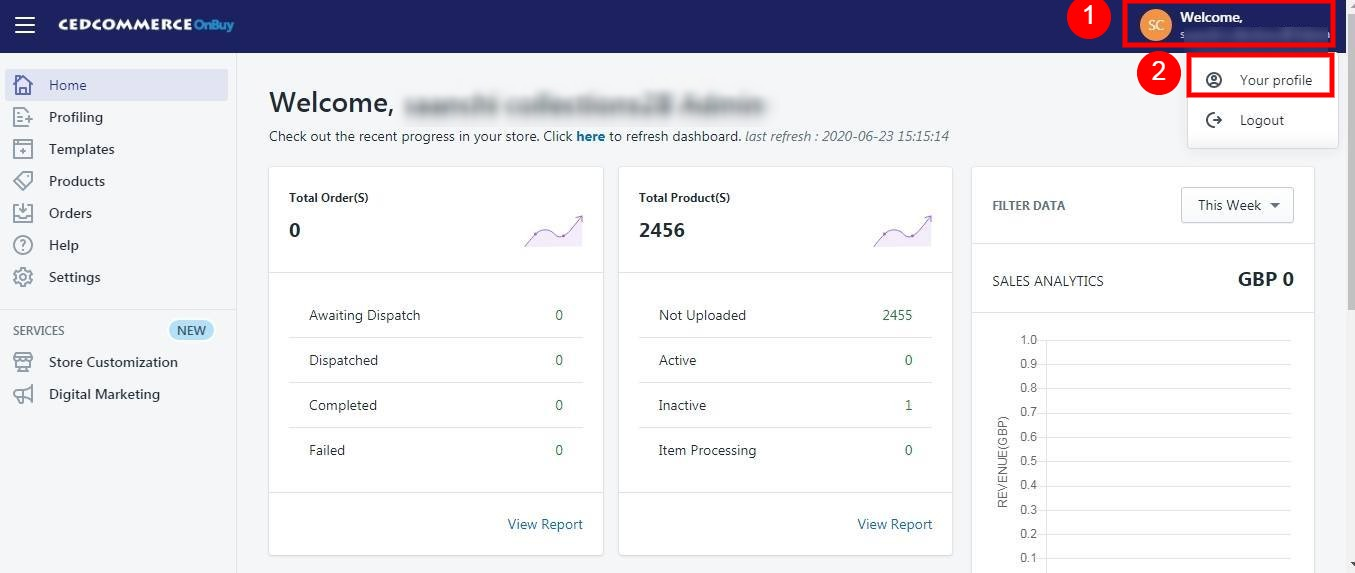Click the total products value 2456

(662, 230)
